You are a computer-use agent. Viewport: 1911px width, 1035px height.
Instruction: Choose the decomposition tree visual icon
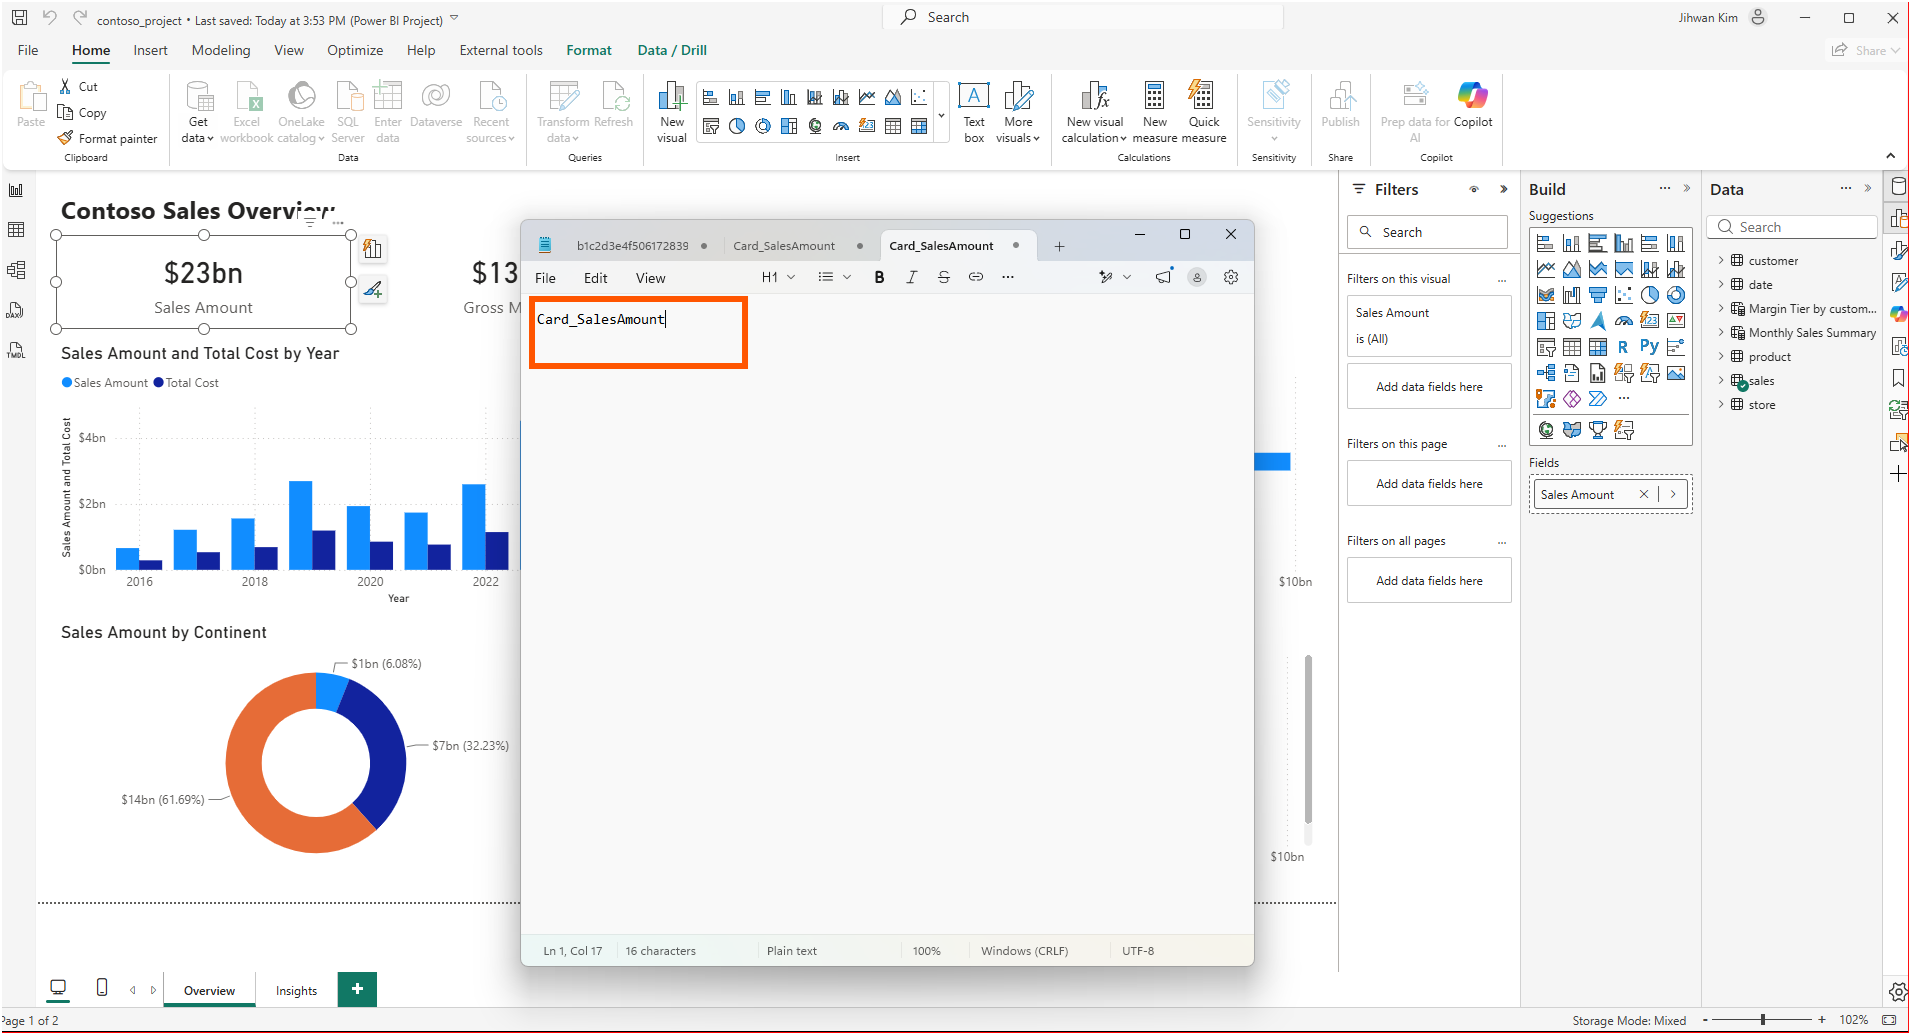click(x=1546, y=373)
